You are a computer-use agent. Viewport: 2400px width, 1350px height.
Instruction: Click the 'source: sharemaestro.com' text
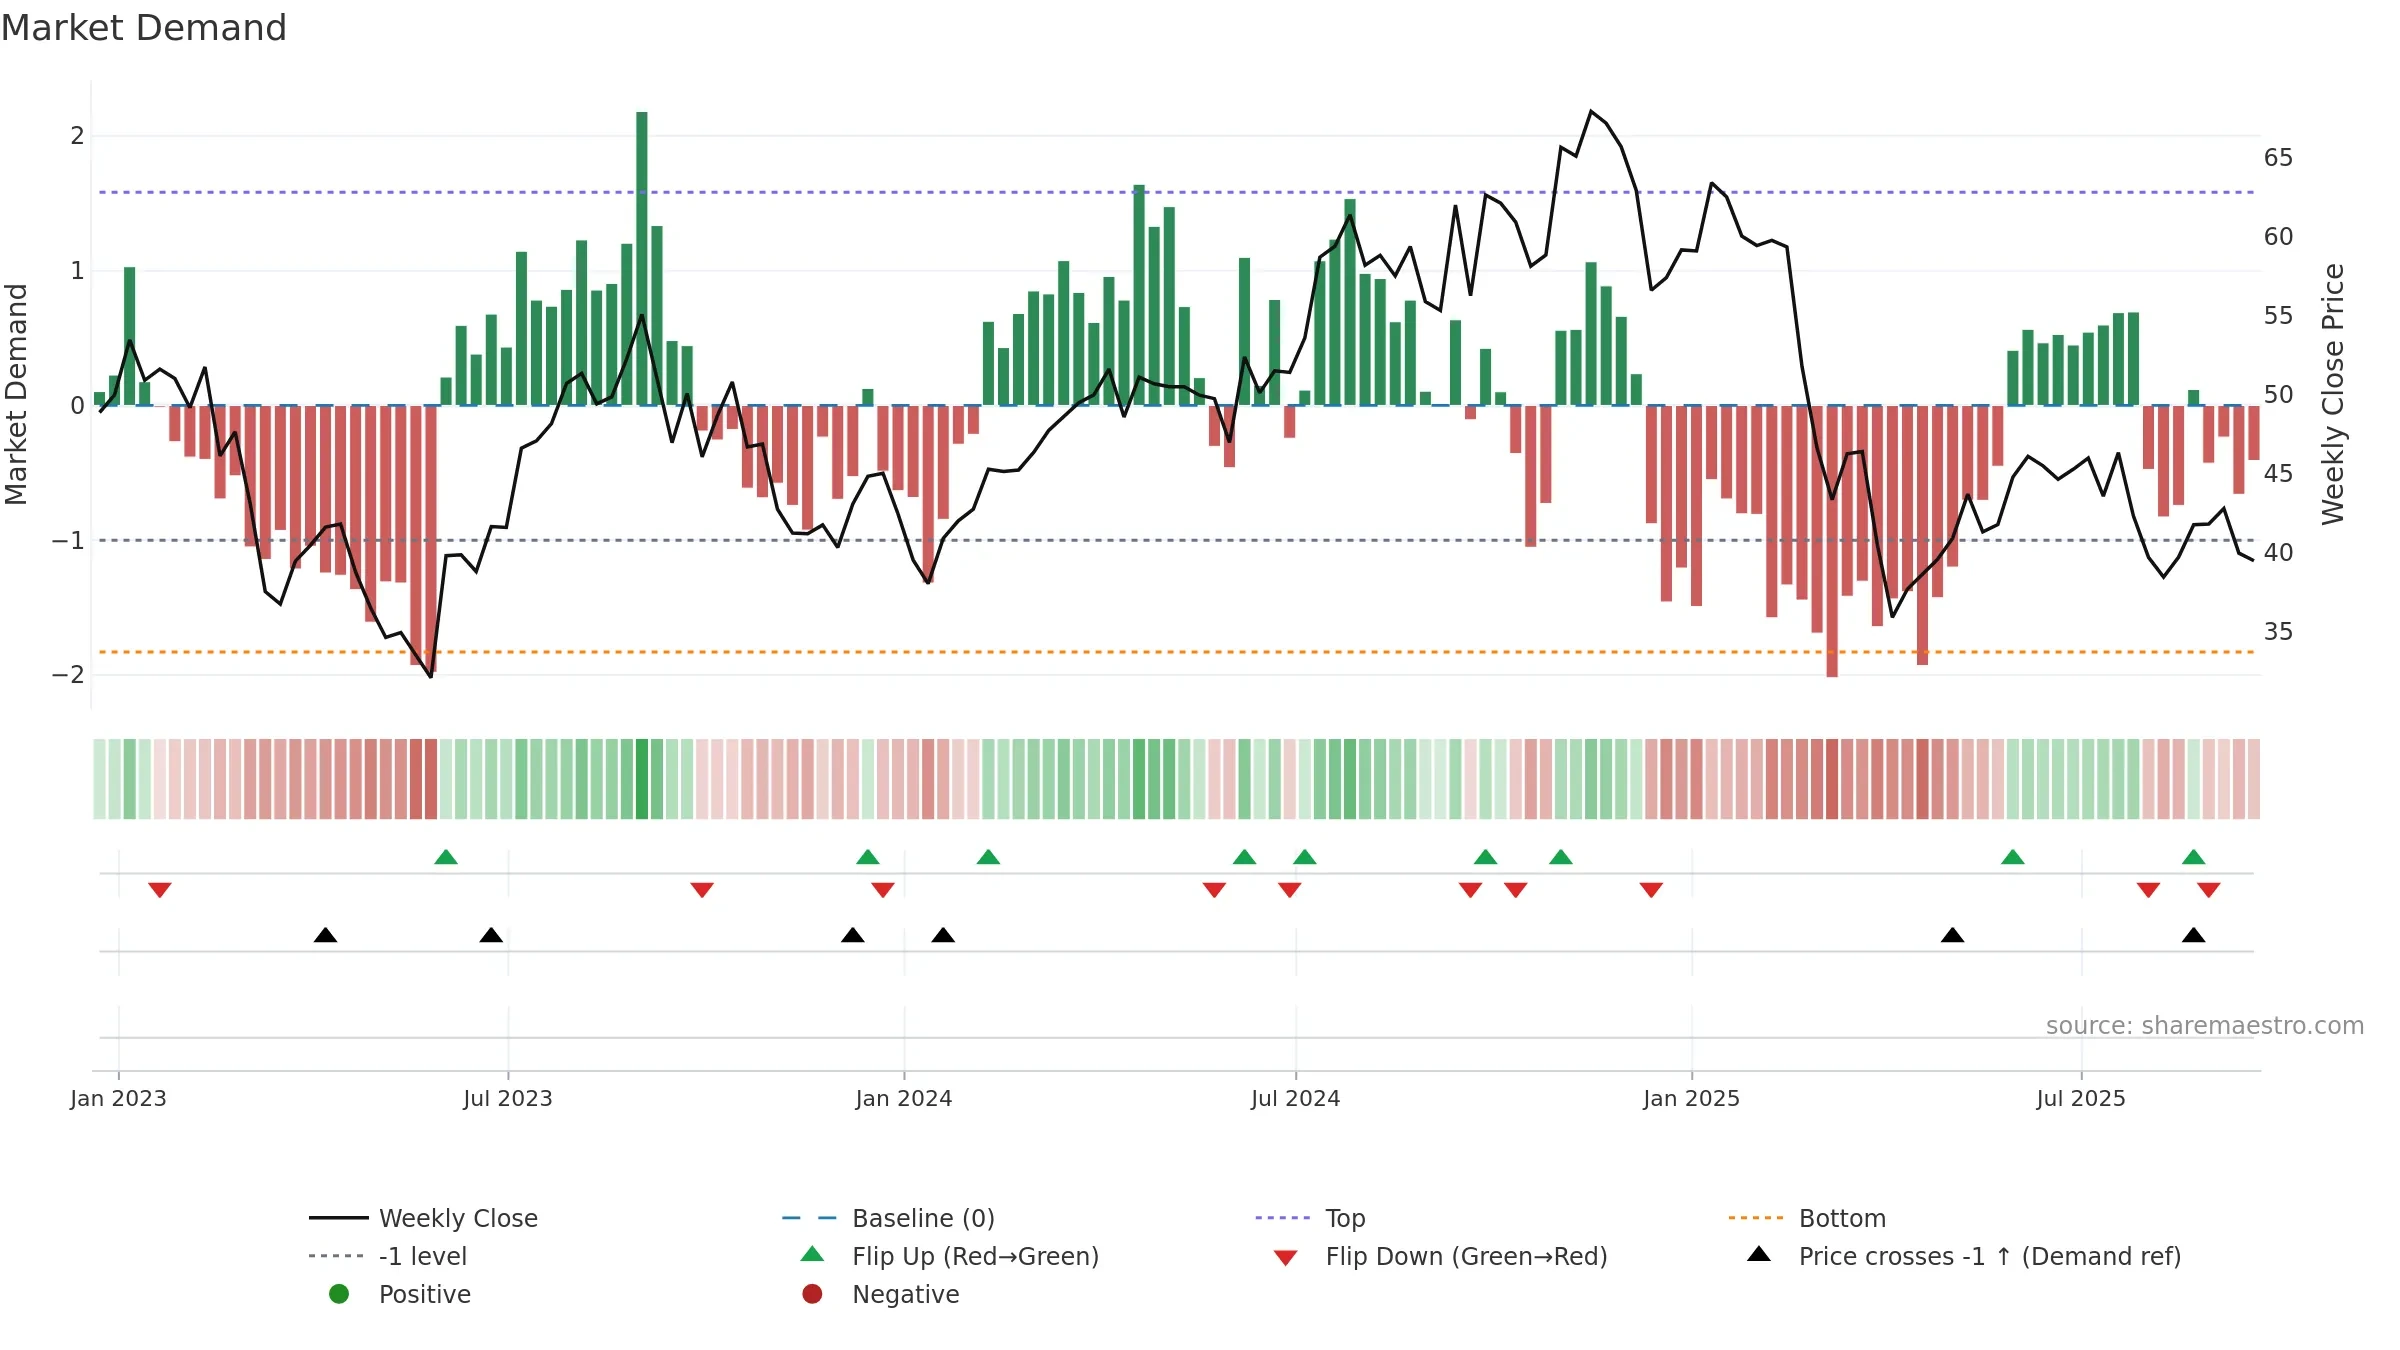pos(2205,1025)
